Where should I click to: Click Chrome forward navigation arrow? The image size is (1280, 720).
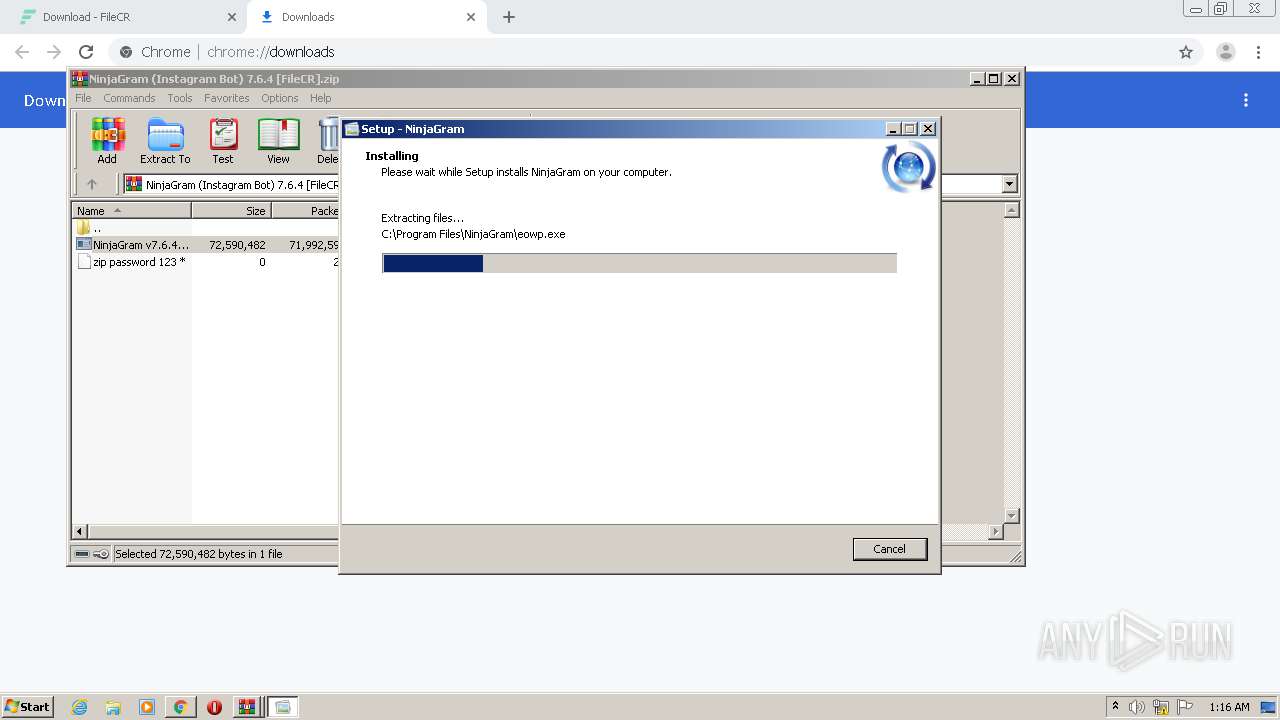54,52
